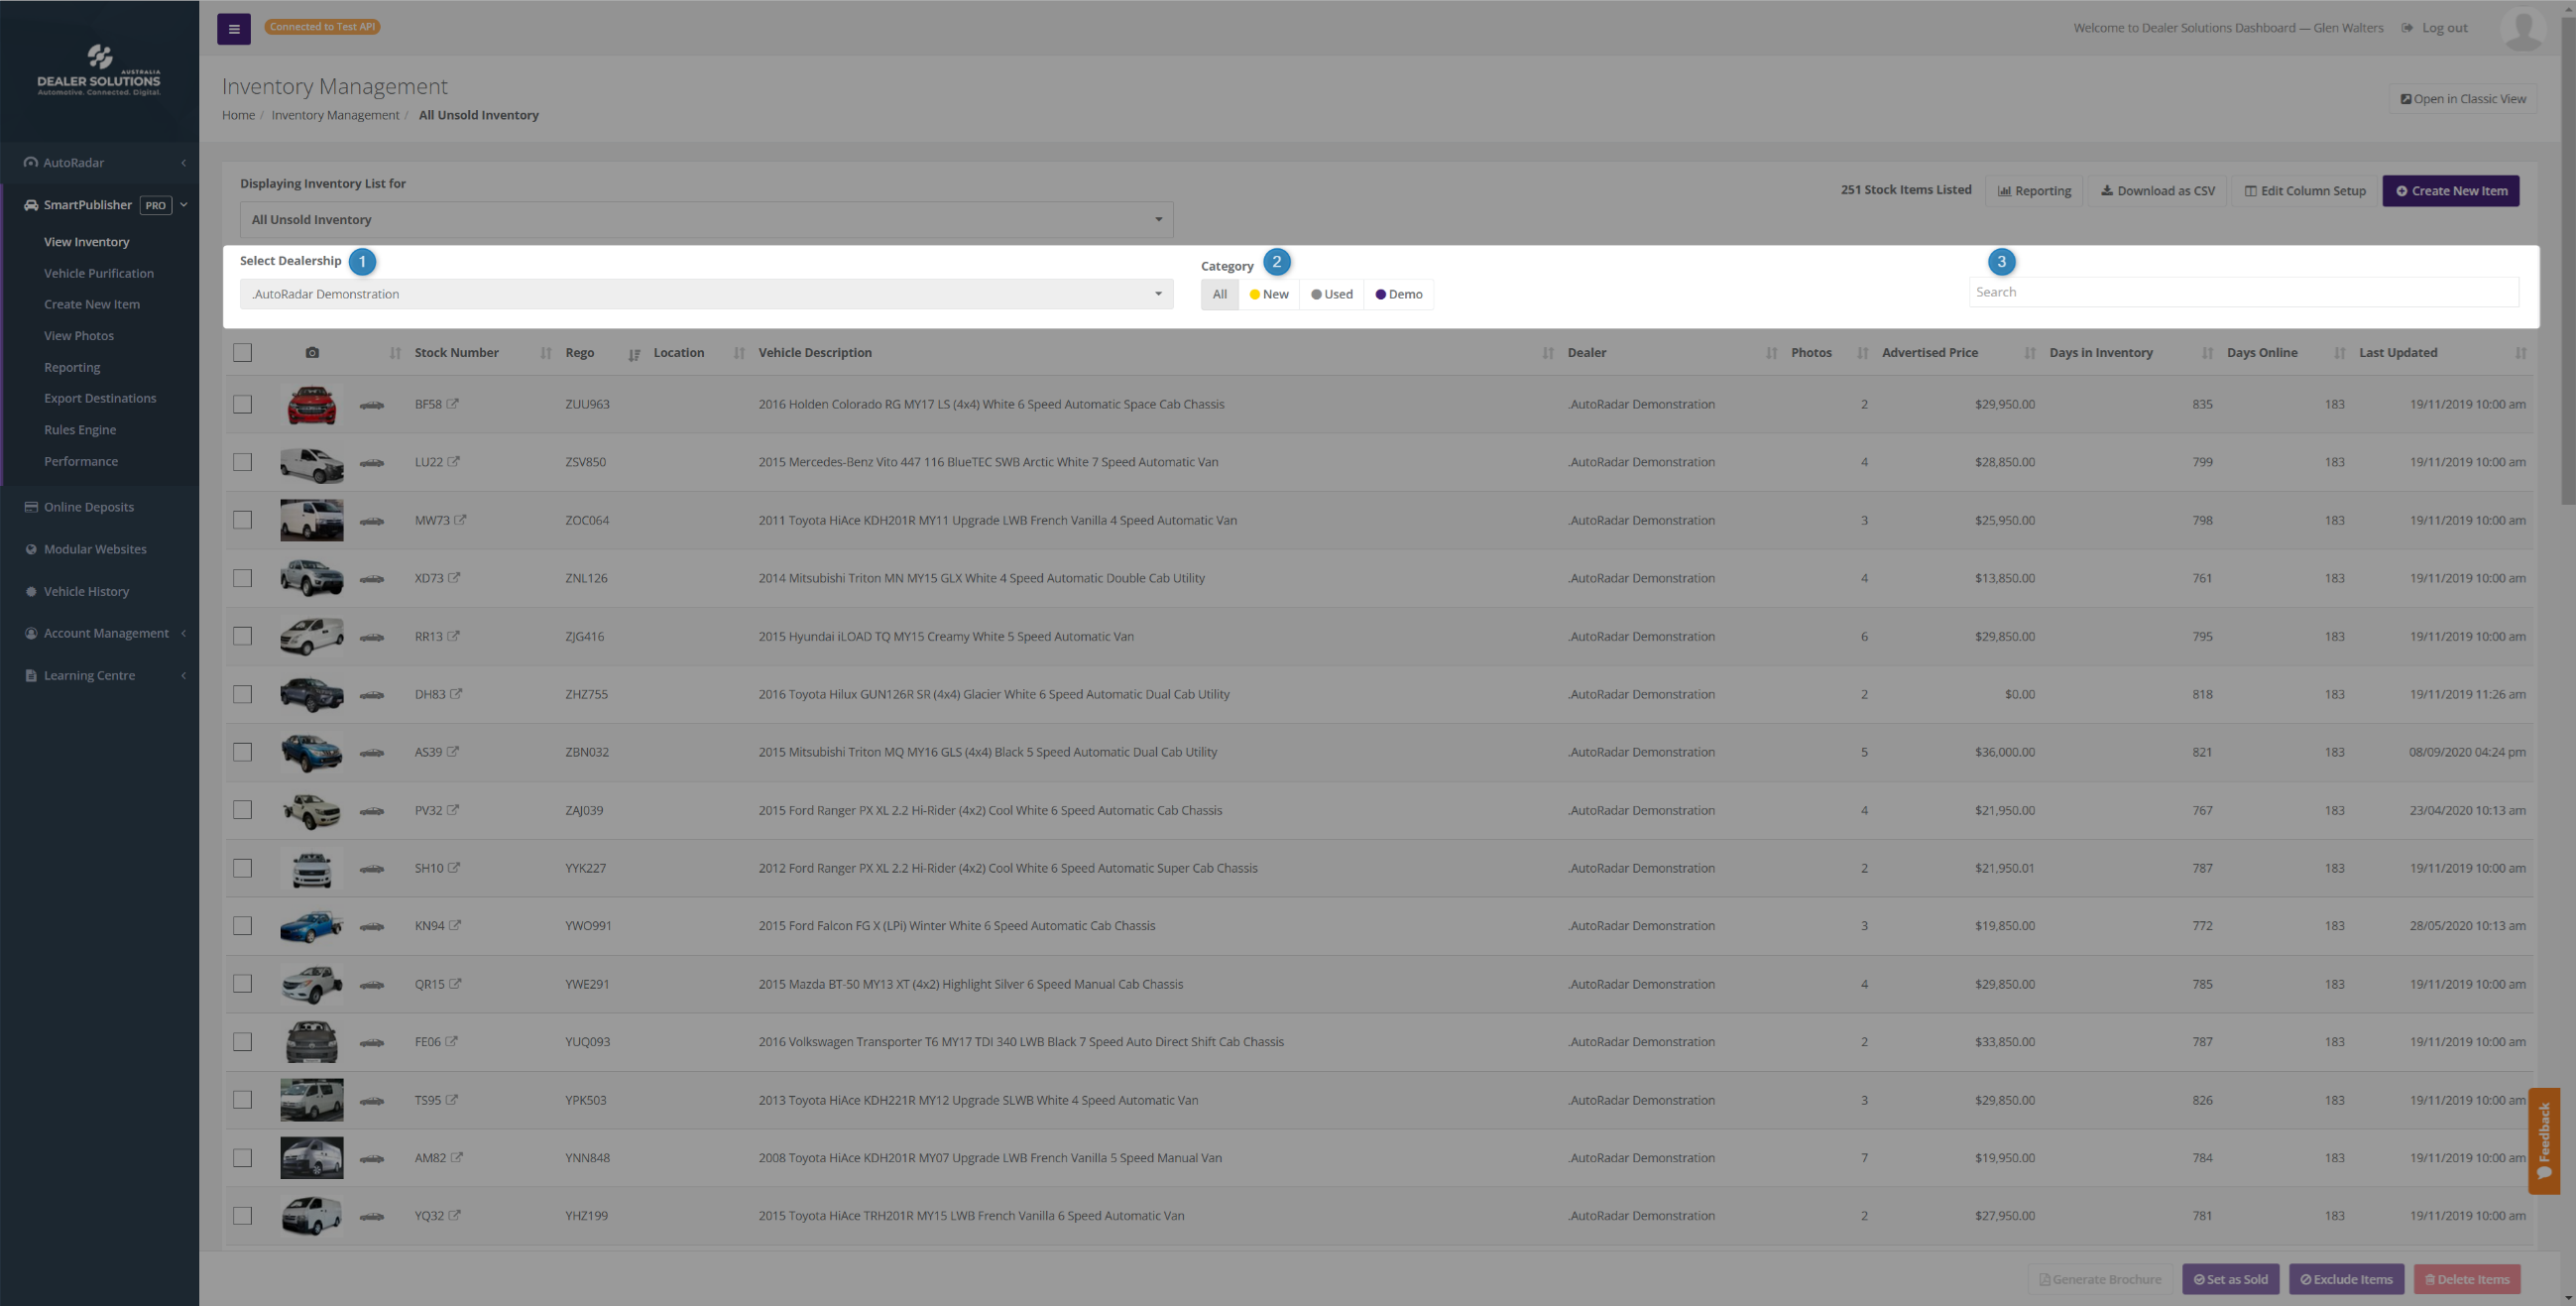Open external link icon next to YQ32
The image size is (2576, 1306).
pyautogui.click(x=455, y=1216)
